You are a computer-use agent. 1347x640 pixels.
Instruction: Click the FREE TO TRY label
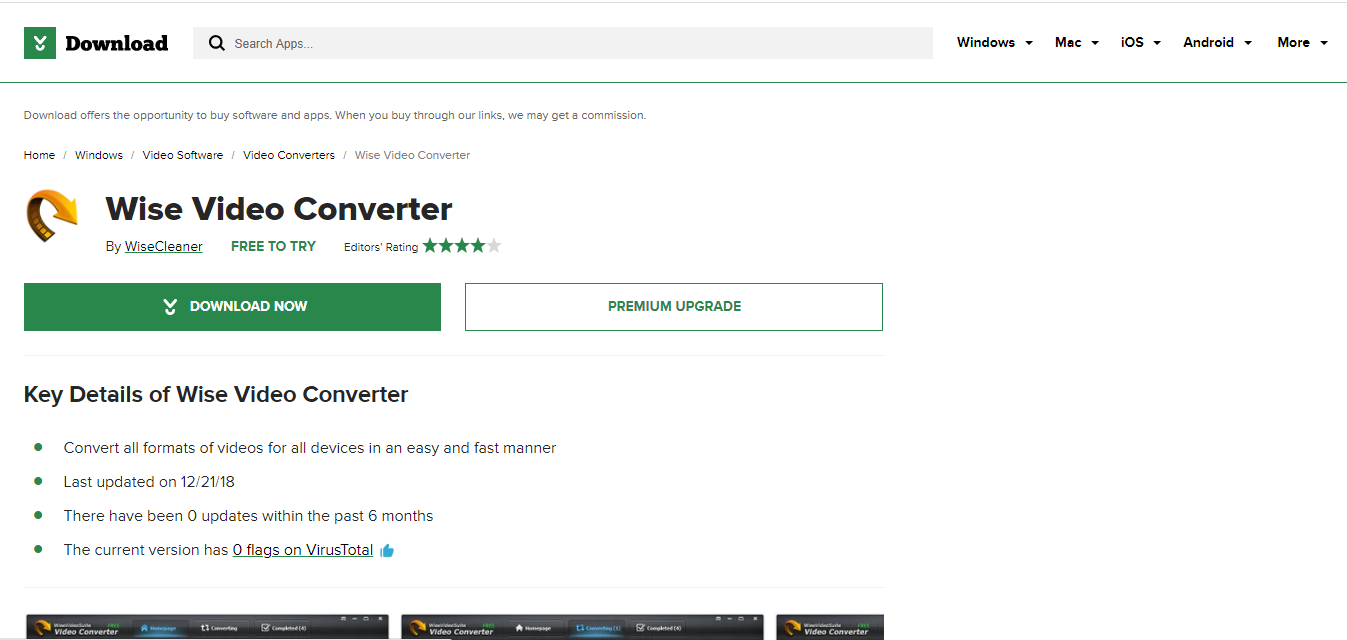click(273, 246)
